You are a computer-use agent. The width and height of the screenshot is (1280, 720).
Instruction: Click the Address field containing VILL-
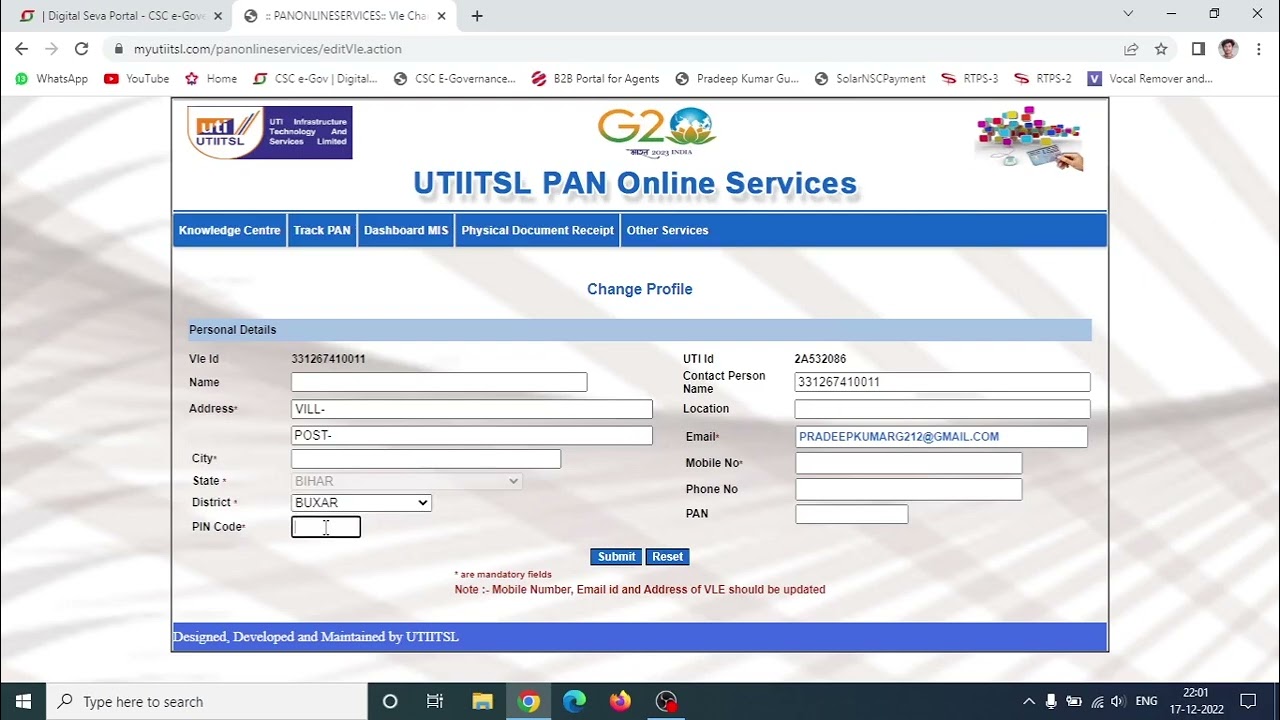(472, 409)
